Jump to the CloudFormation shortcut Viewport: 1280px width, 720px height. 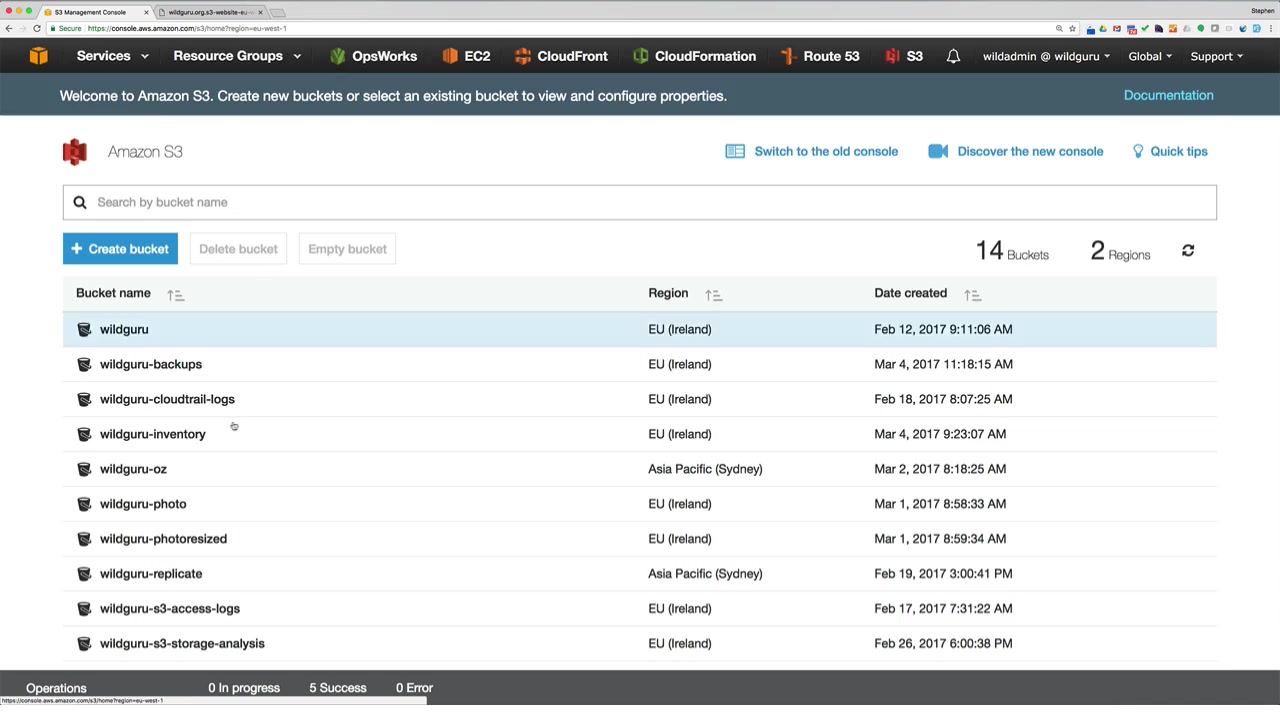tap(694, 56)
